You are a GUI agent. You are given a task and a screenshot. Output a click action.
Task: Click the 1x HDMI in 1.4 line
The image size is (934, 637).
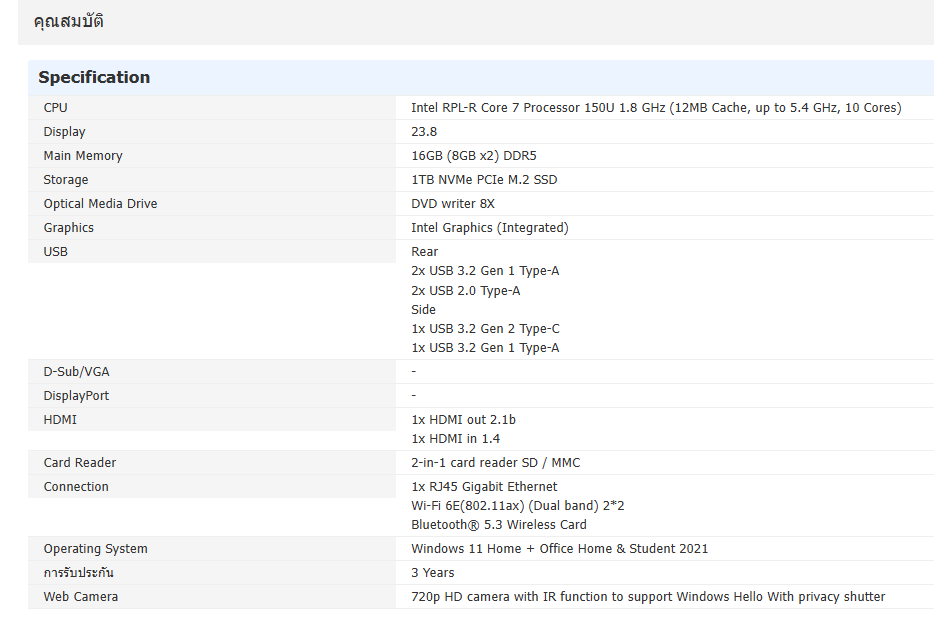click(455, 439)
